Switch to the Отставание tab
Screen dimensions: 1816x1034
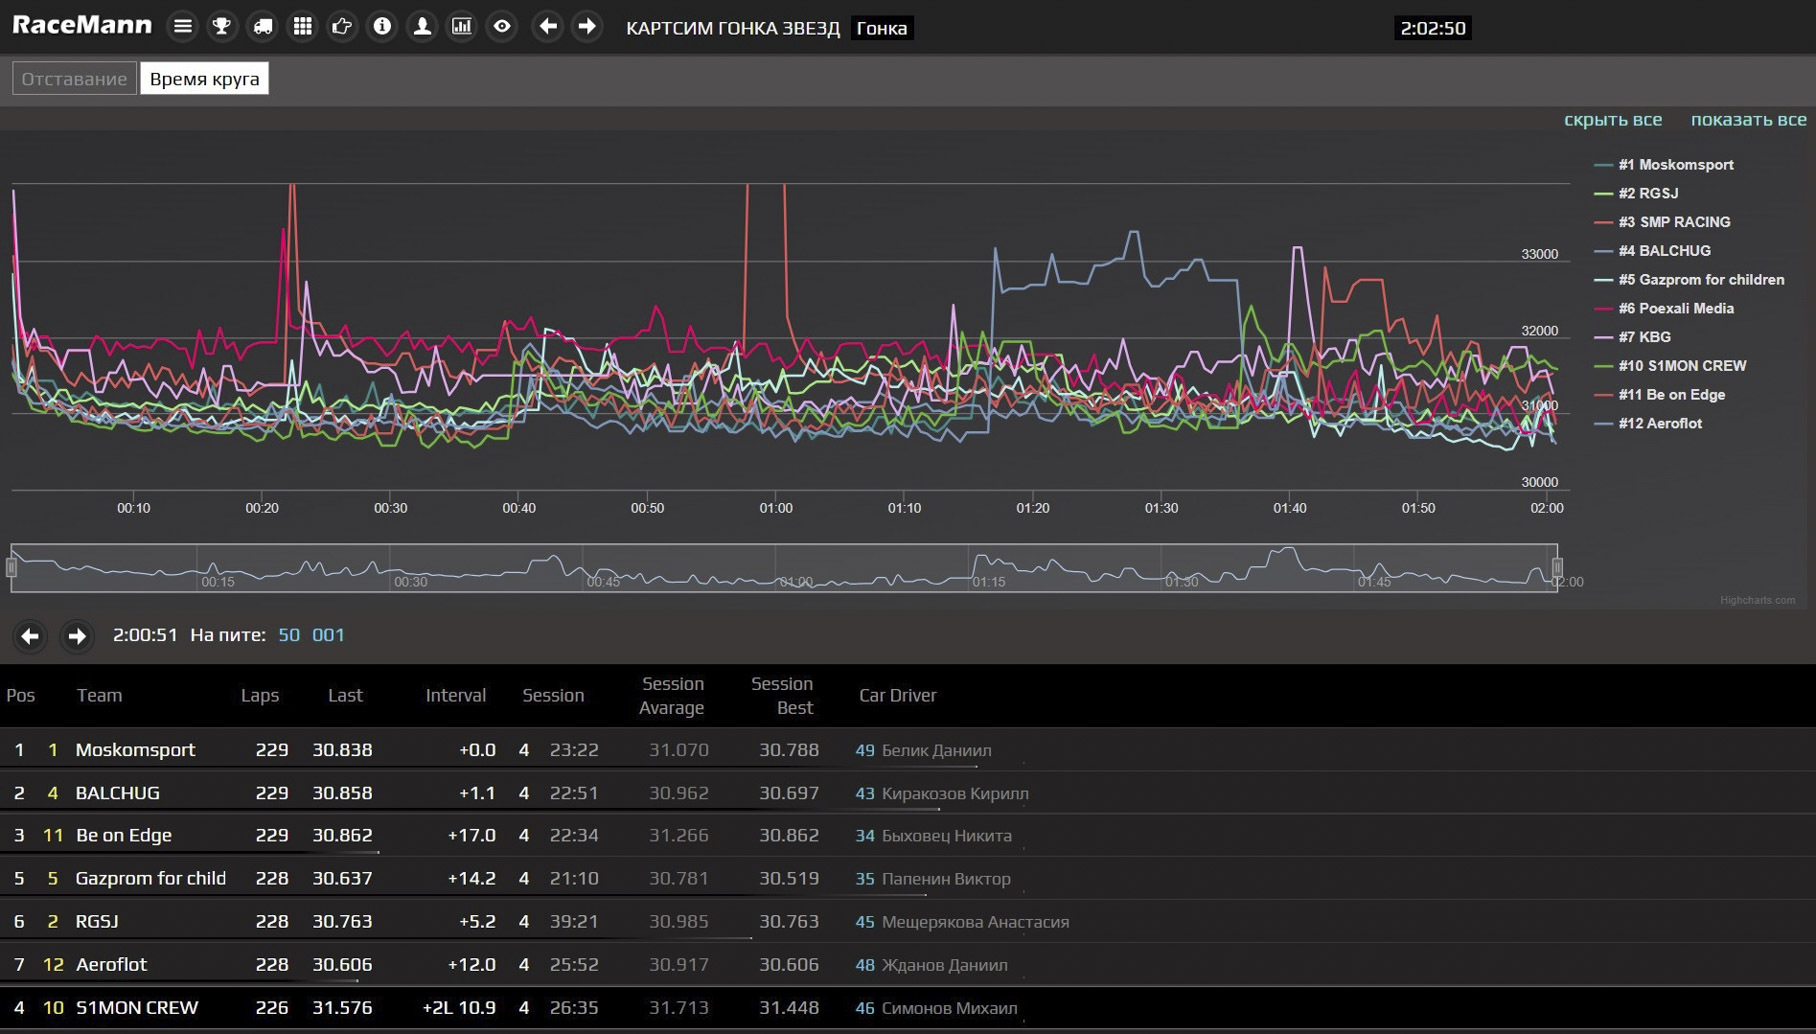pos(74,79)
